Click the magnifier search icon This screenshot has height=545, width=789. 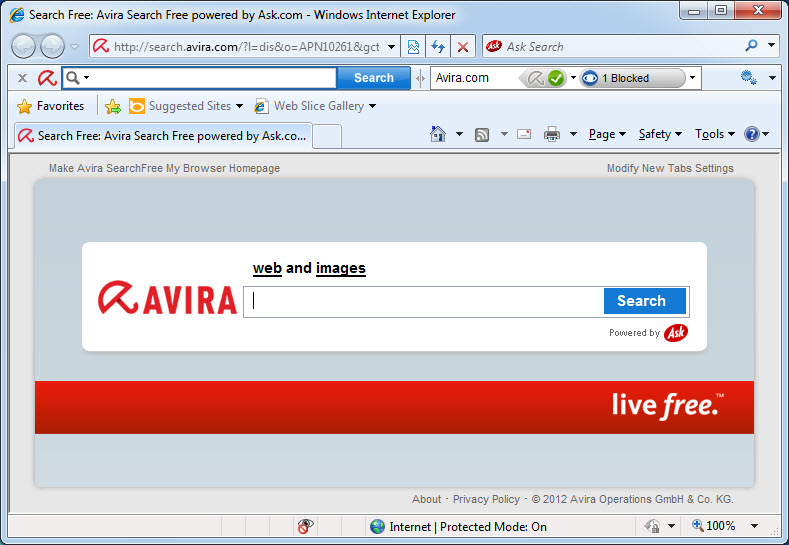[751, 46]
